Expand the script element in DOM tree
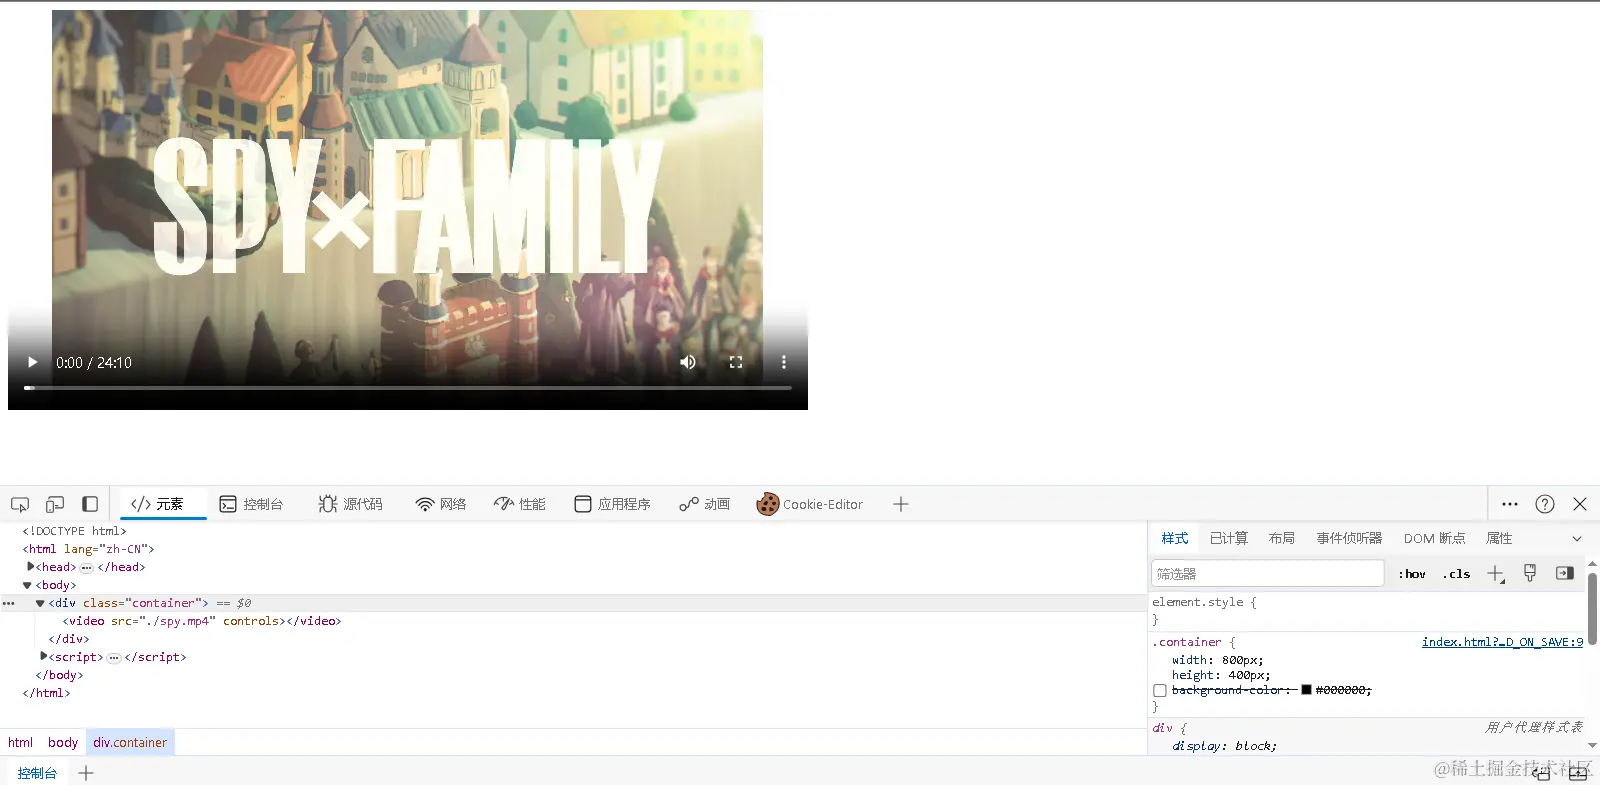The image size is (1600, 785). [44, 657]
